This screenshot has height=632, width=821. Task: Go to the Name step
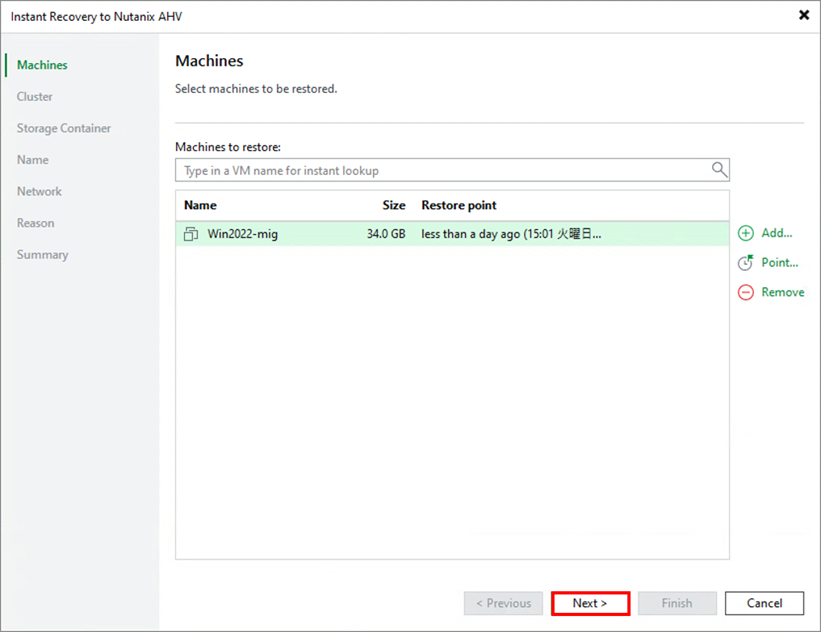click(32, 160)
